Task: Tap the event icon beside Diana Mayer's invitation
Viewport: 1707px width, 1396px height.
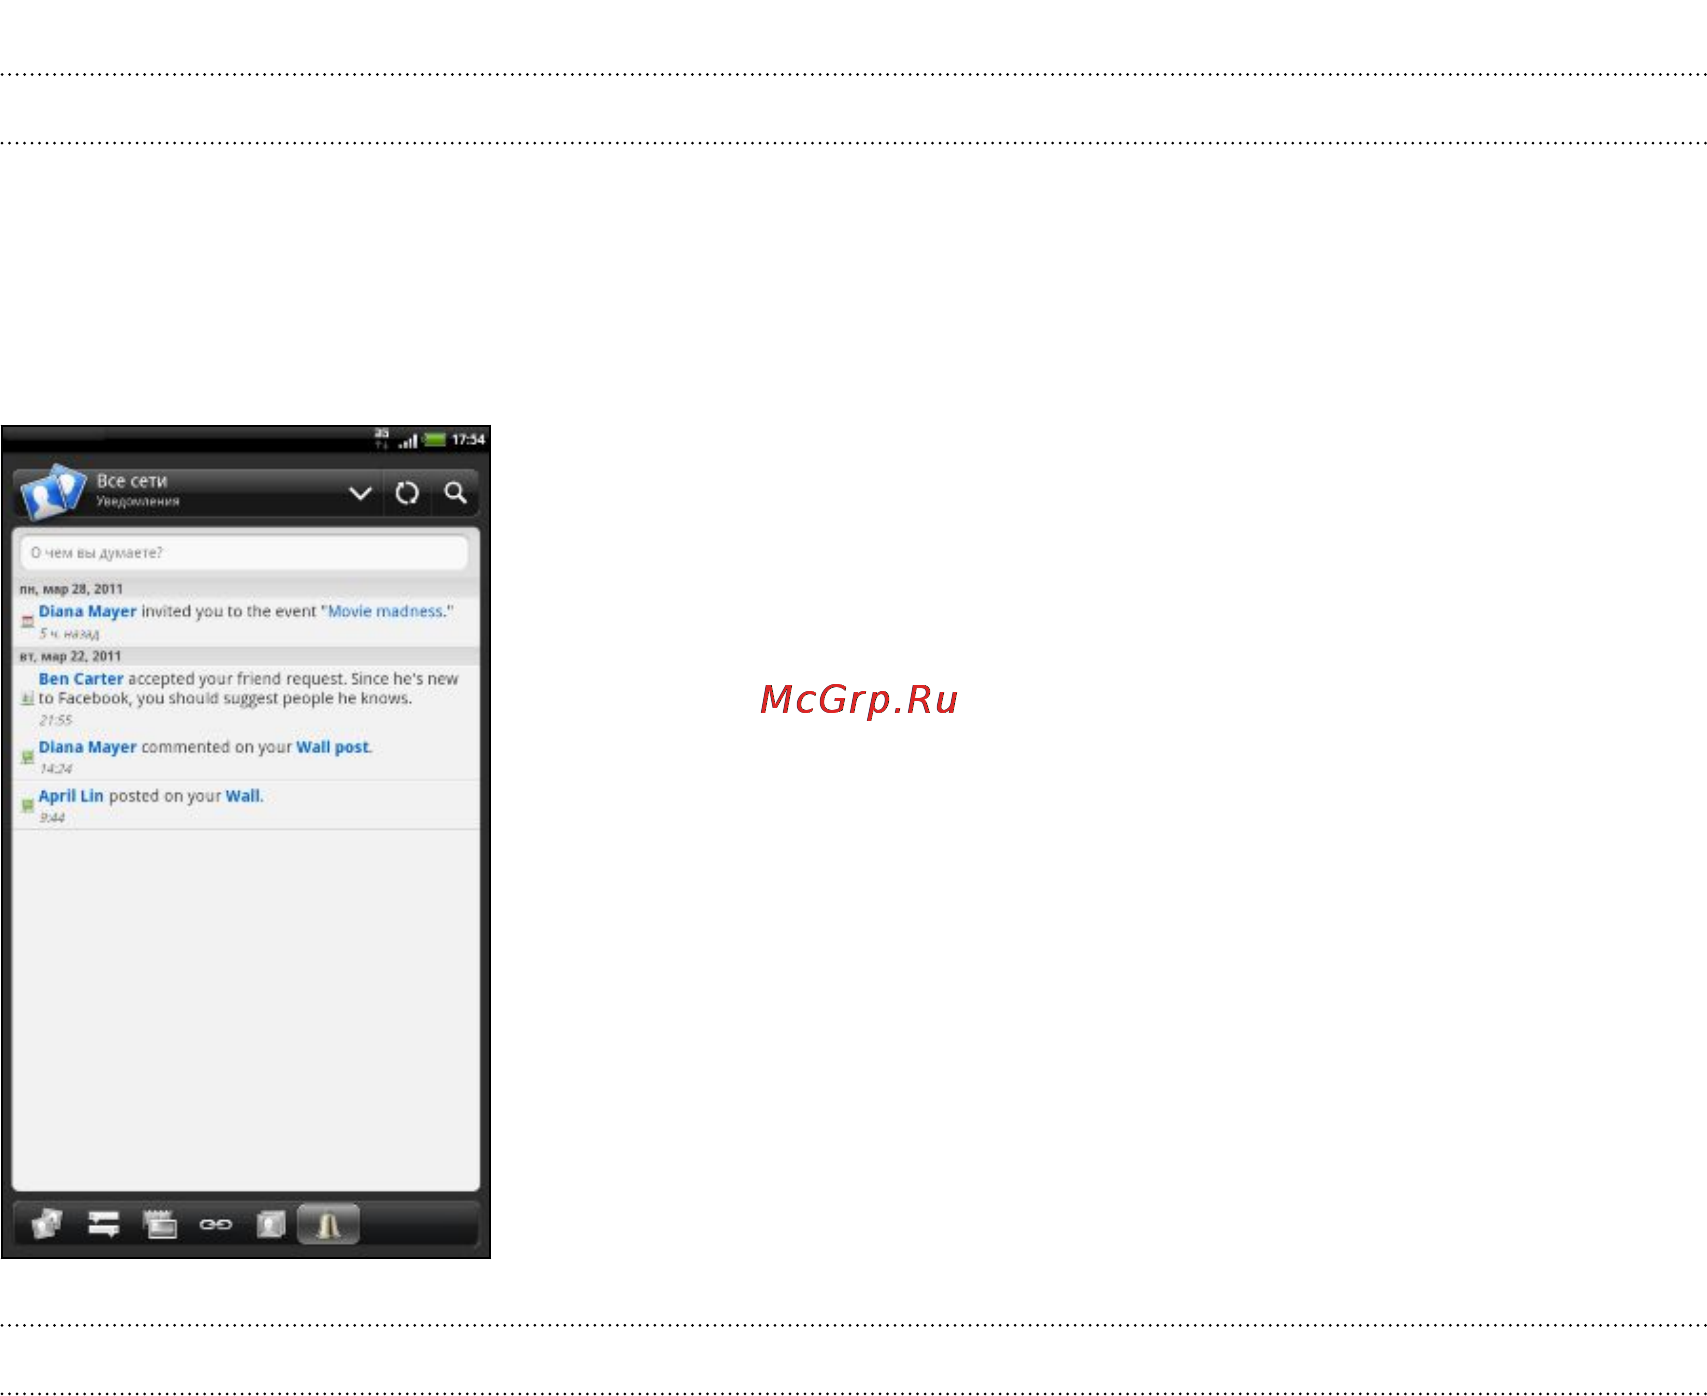Action: pos(28,621)
